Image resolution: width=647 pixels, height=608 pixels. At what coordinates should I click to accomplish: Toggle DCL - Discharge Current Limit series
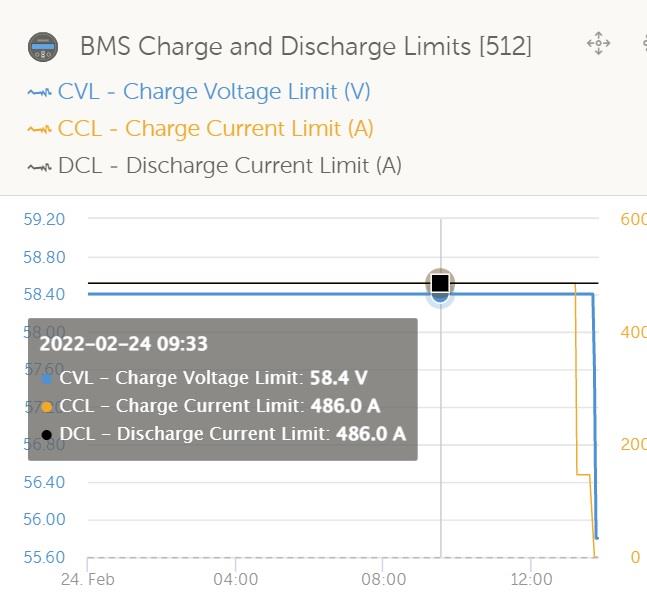coord(230,166)
